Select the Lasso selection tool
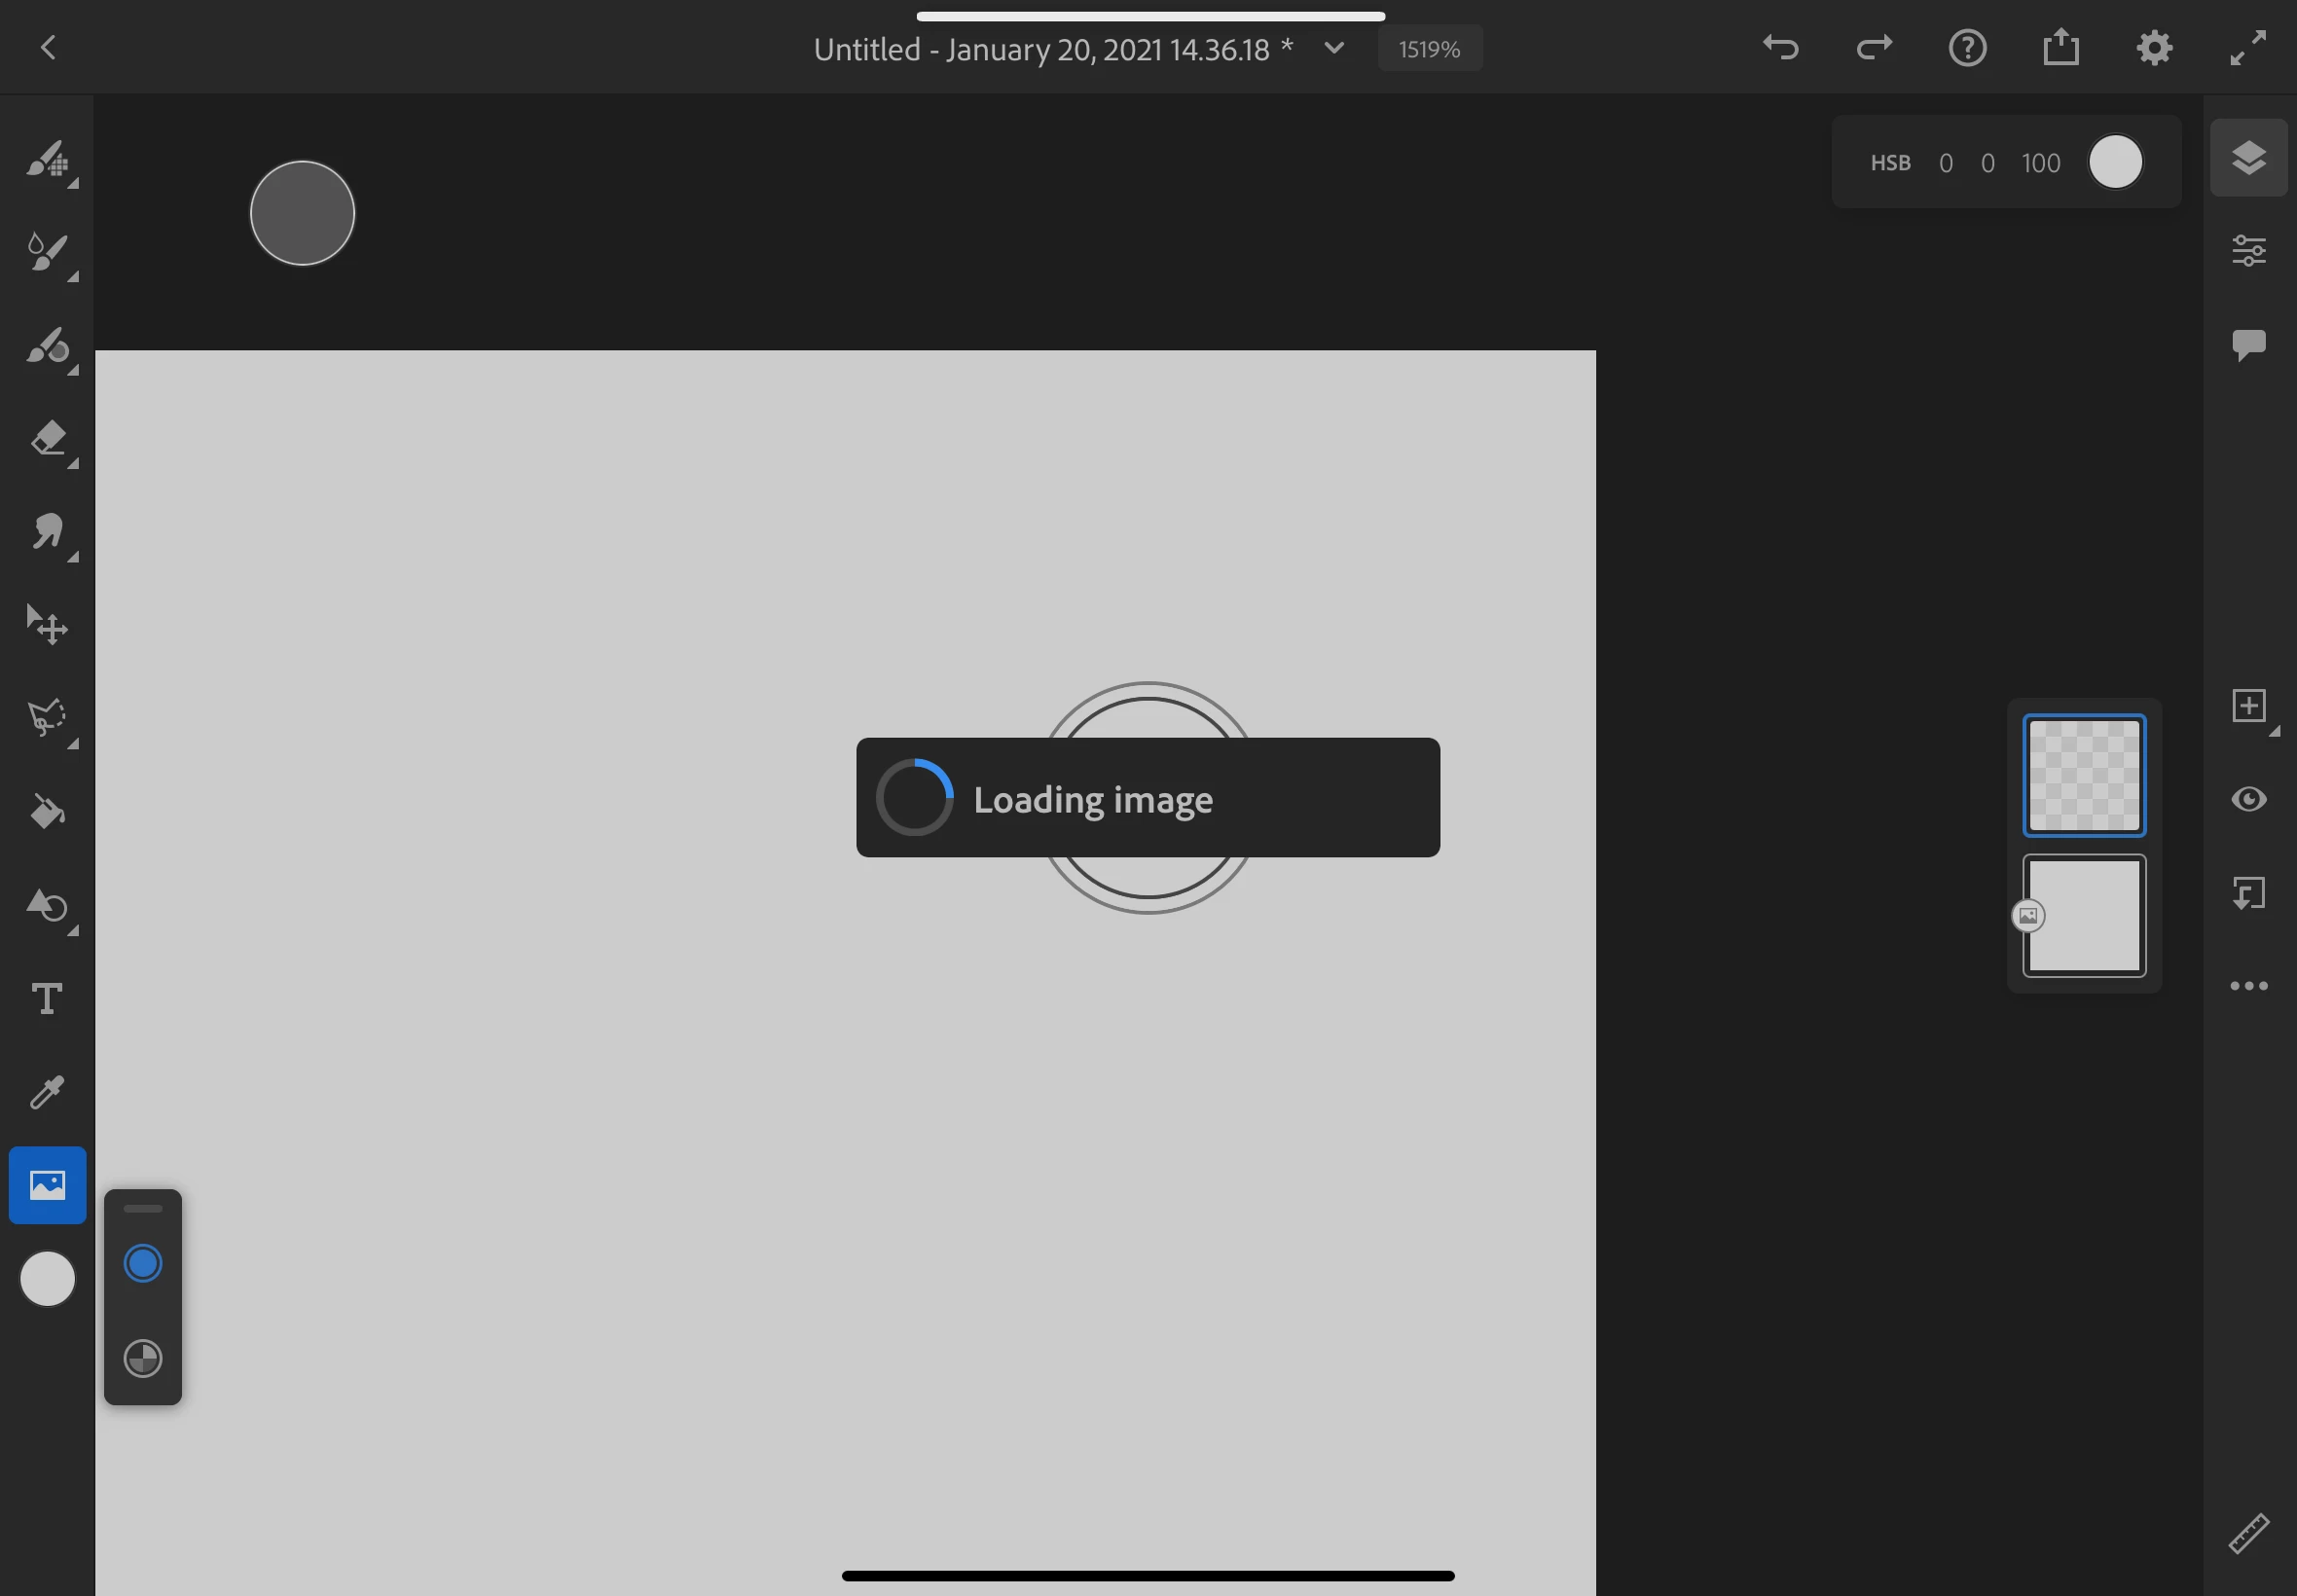Image resolution: width=2297 pixels, height=1596 pixels. [47, 717]
